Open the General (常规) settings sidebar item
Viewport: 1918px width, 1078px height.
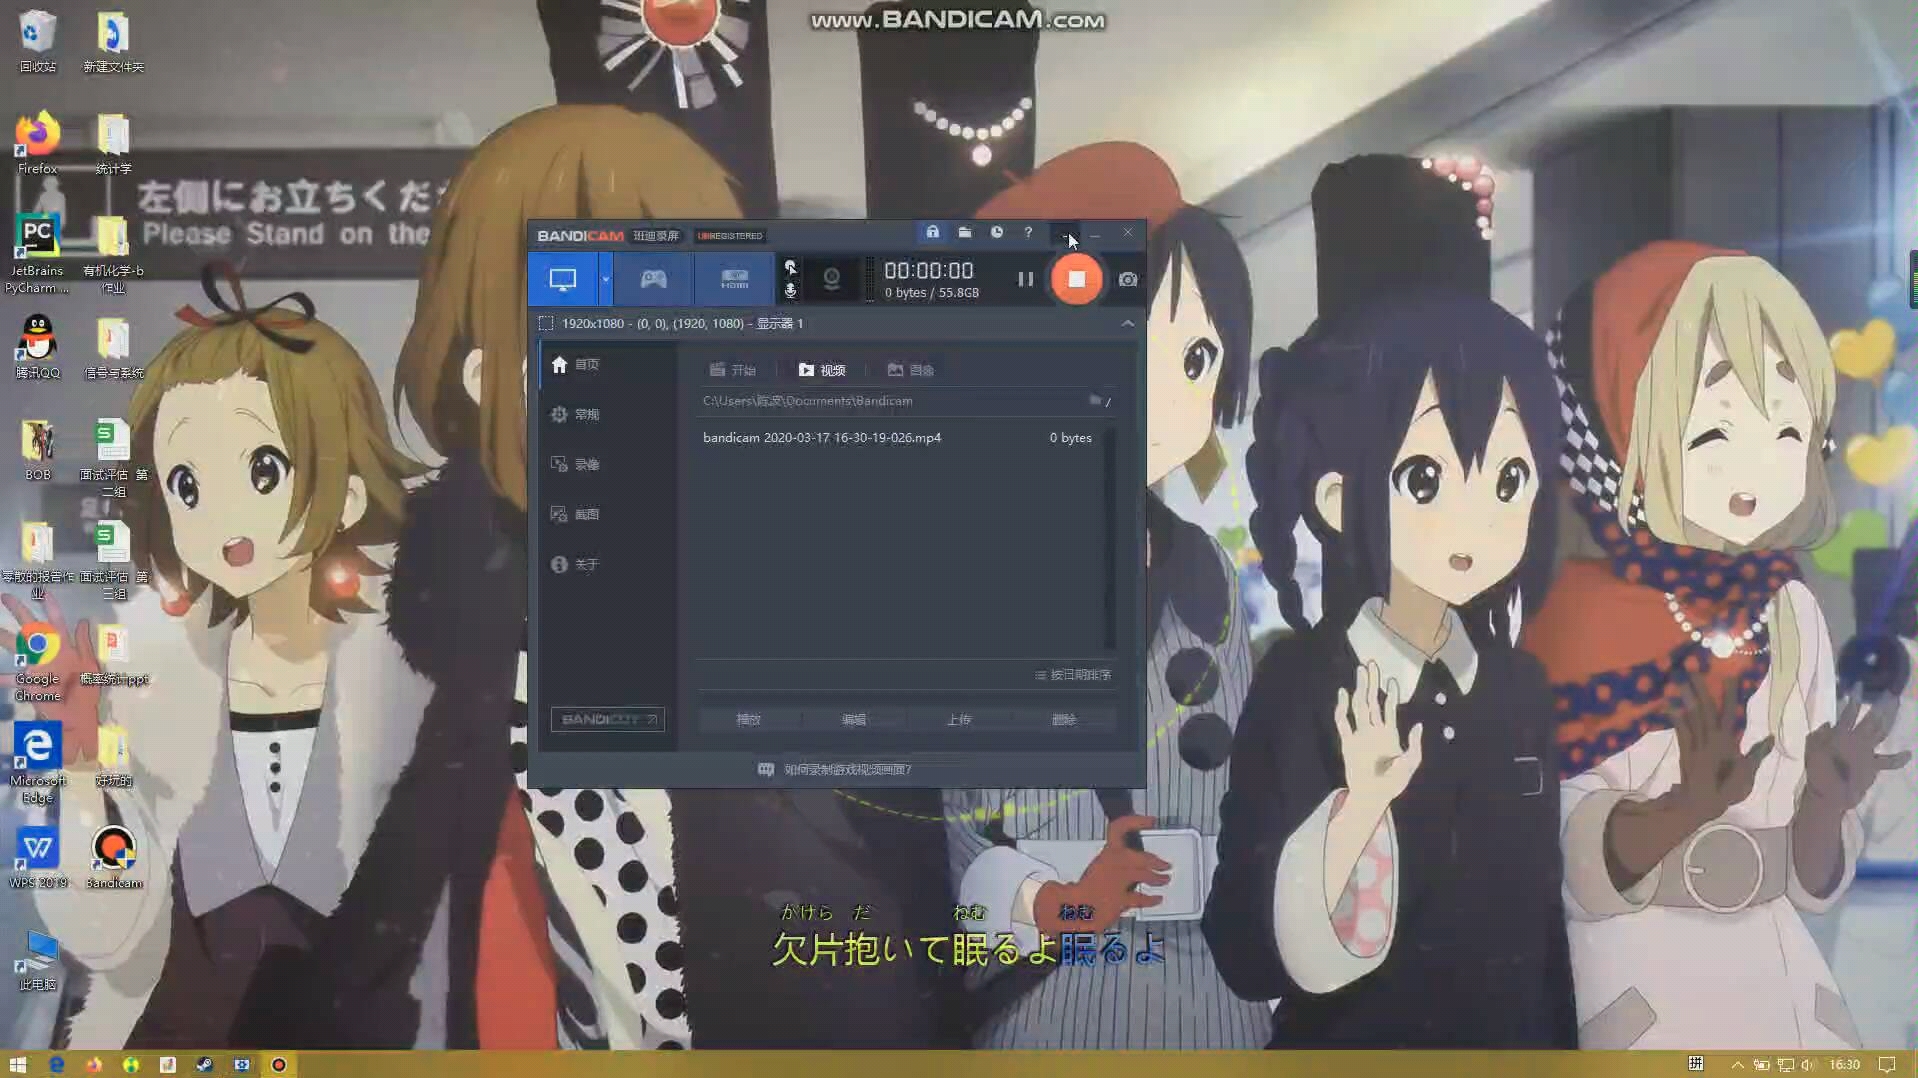click(x=607, y=414)
